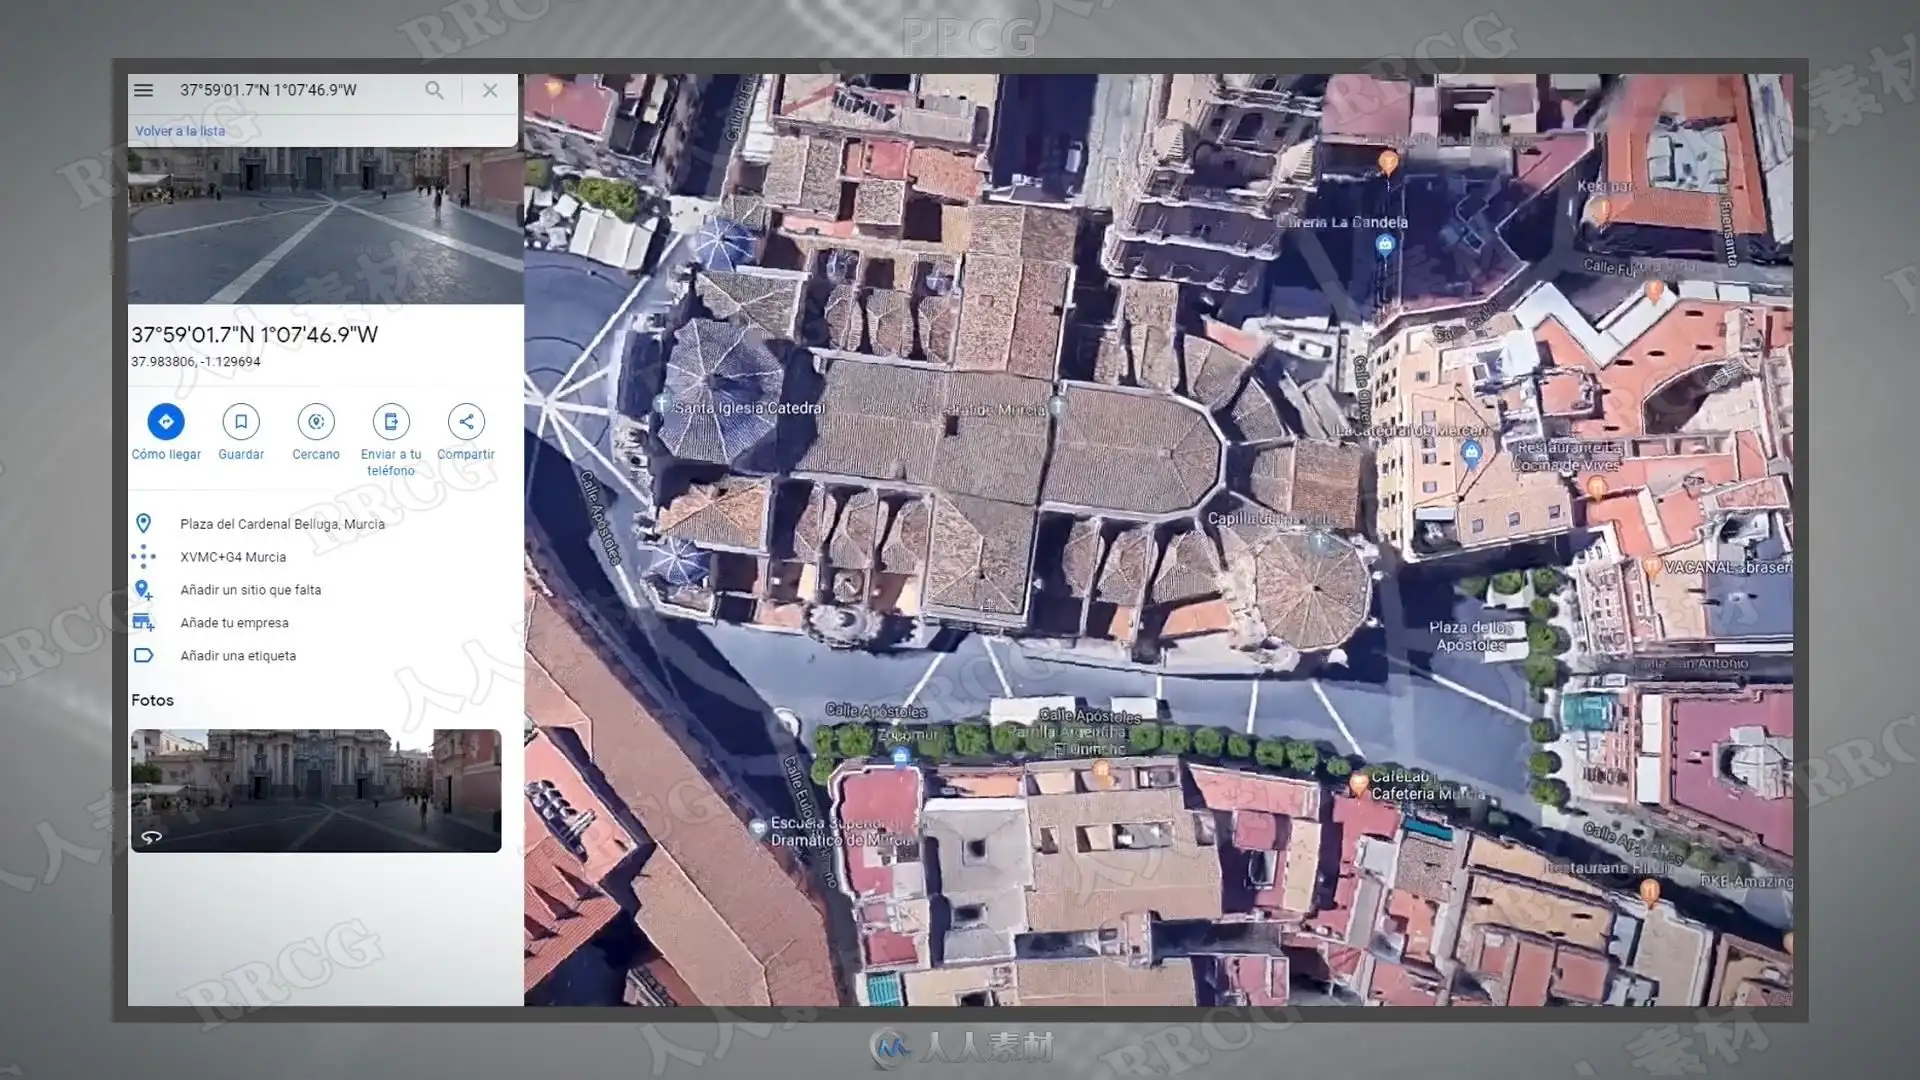Click the header street view image

(325, 225)
